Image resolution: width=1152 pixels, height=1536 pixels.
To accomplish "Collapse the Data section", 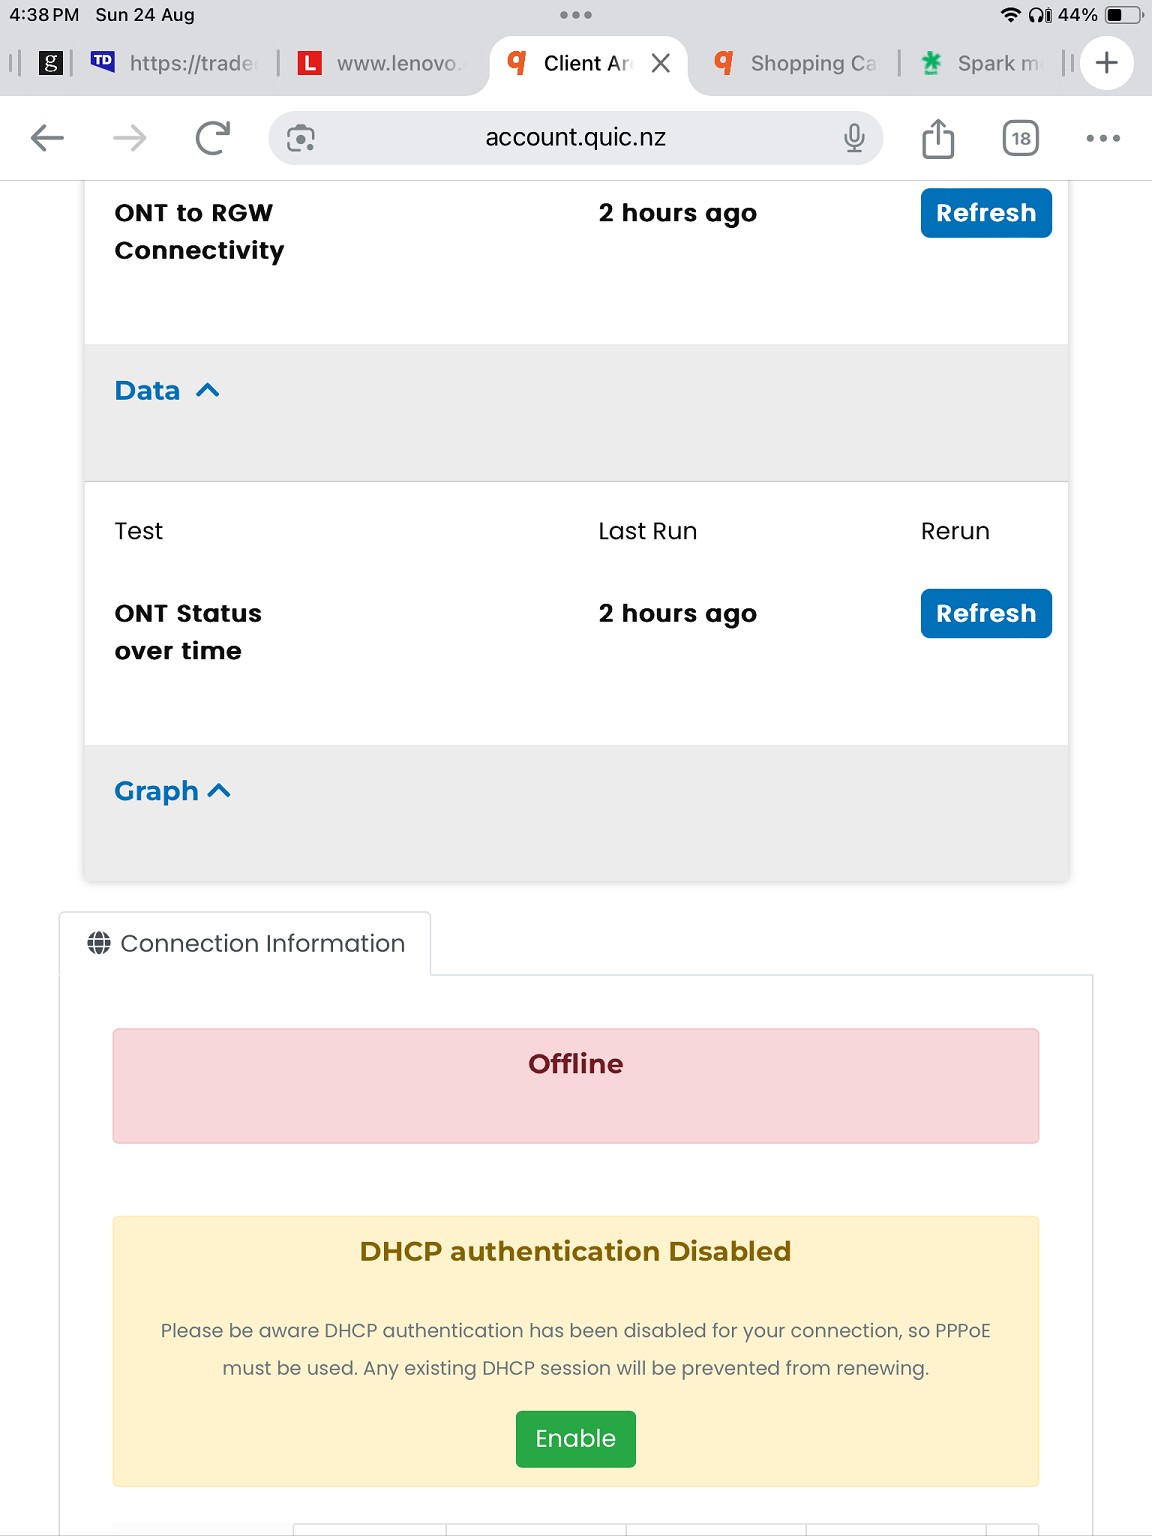I will 167,391.
